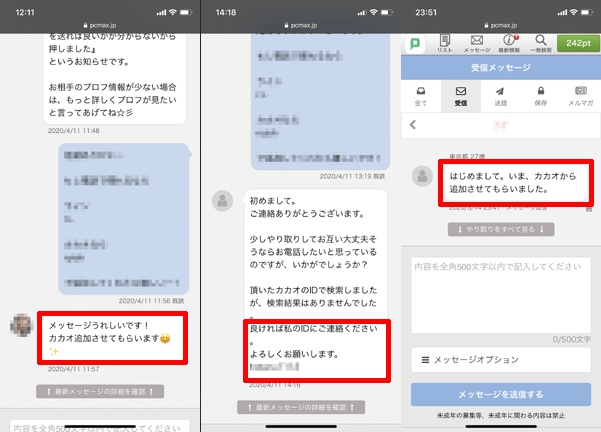601x432 pixels.
Task: Select the 送信 sent tab
Action: tap(501, 96)
